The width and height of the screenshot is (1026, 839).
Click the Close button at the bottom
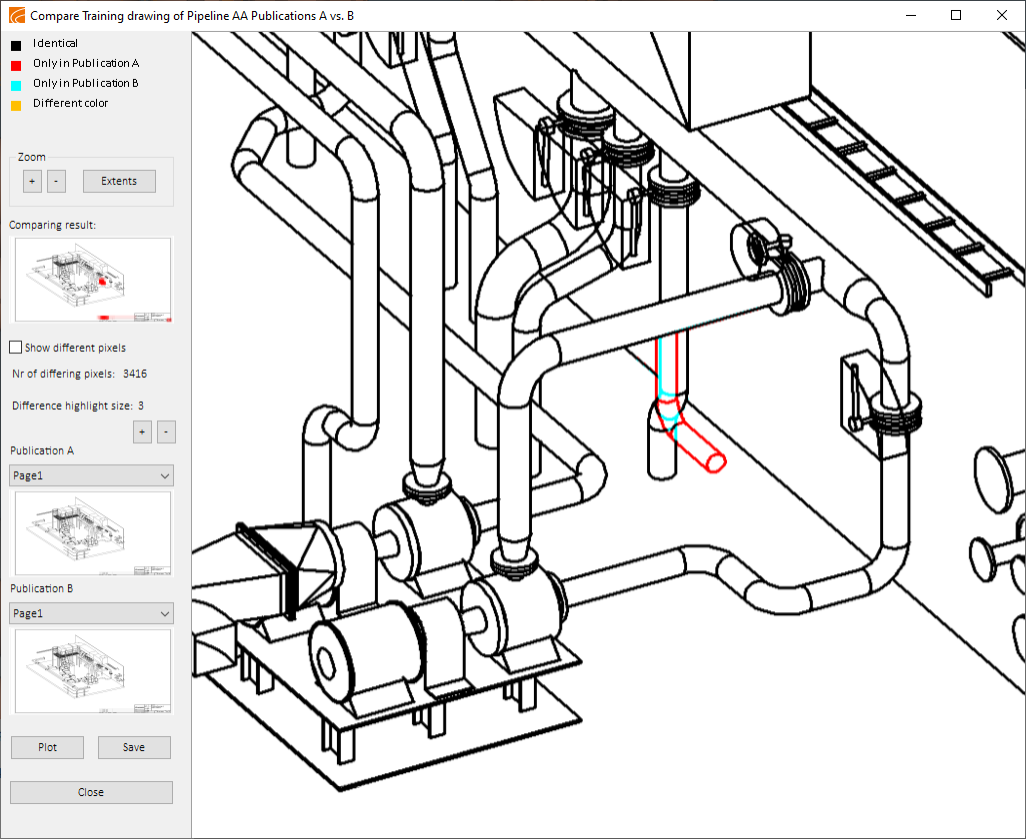pyautogui.click(x=91, y=792)
